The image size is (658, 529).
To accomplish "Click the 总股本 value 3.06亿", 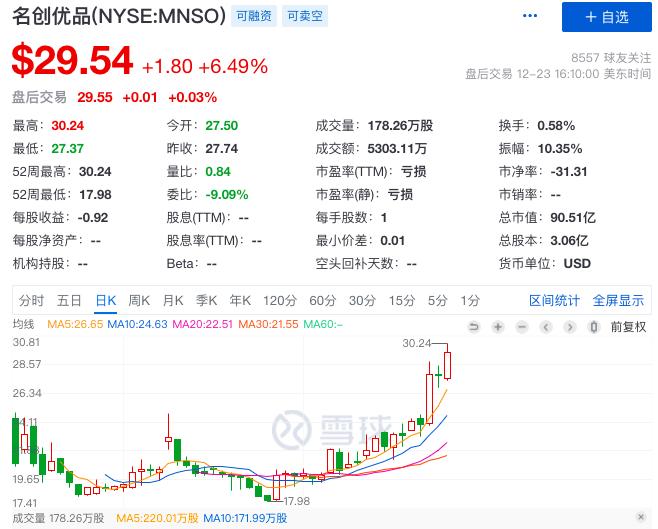I will pyautogui.click(x=569, y=240).
